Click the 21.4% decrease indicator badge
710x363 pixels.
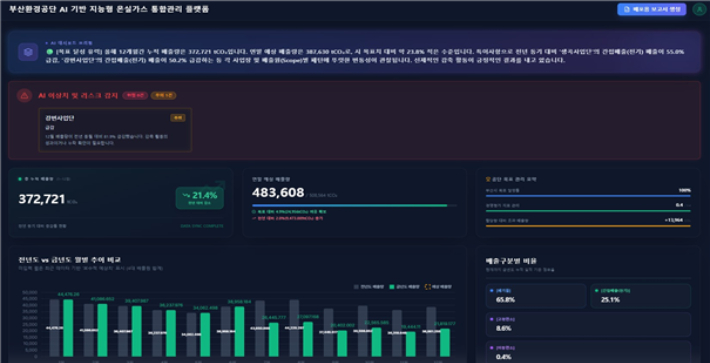pyautogui.click(x=200, y=198)
